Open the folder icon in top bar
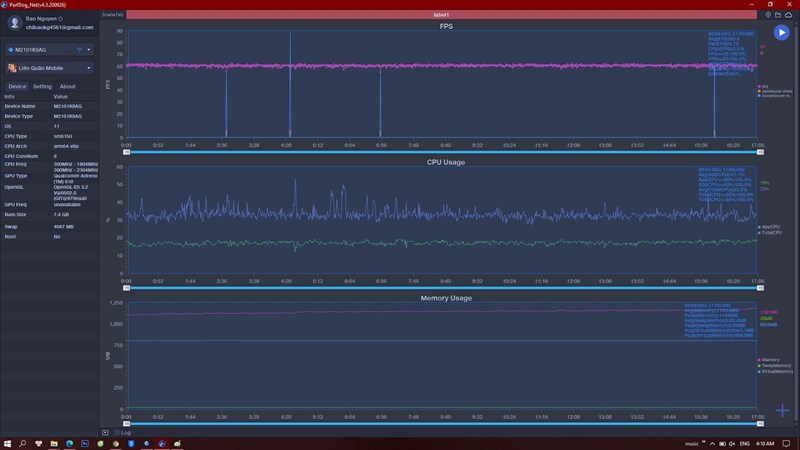 (778, 15)
